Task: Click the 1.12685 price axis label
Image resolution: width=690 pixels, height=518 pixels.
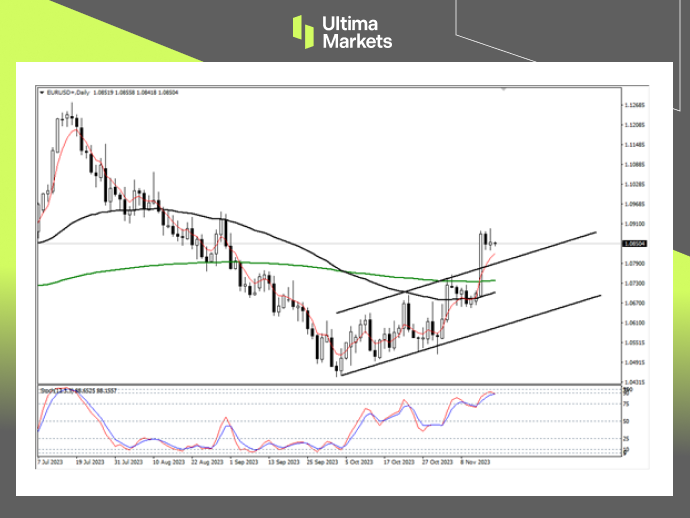Action: tap(633, 105)
